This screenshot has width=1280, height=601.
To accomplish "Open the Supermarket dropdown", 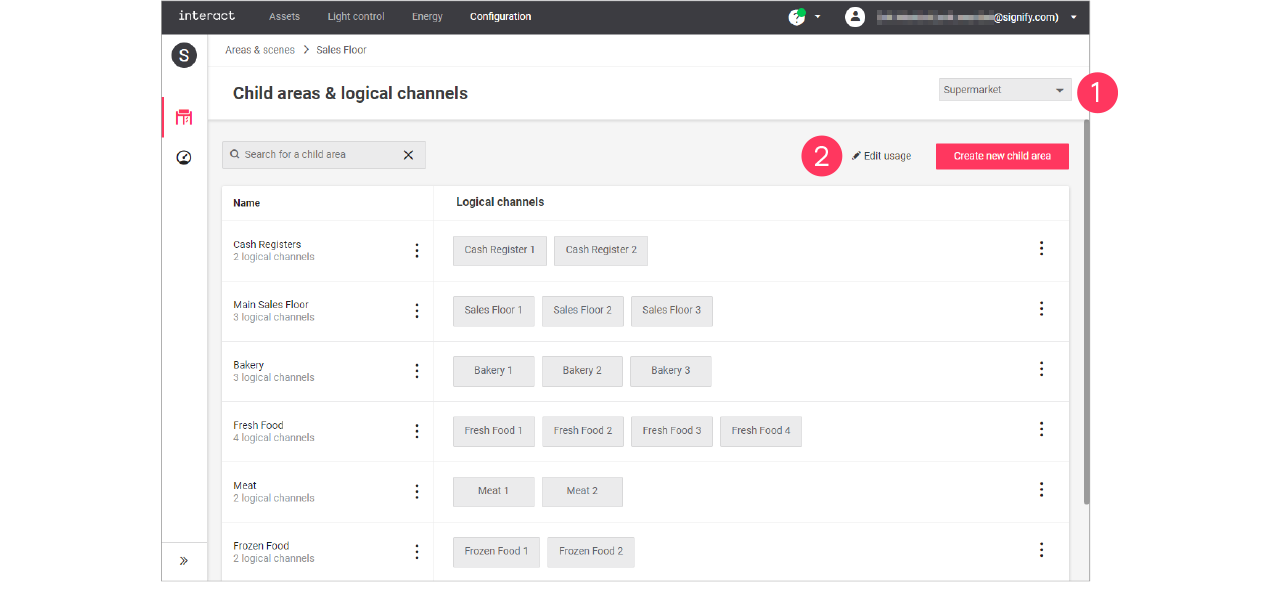I will click(x=1005, y=90).
